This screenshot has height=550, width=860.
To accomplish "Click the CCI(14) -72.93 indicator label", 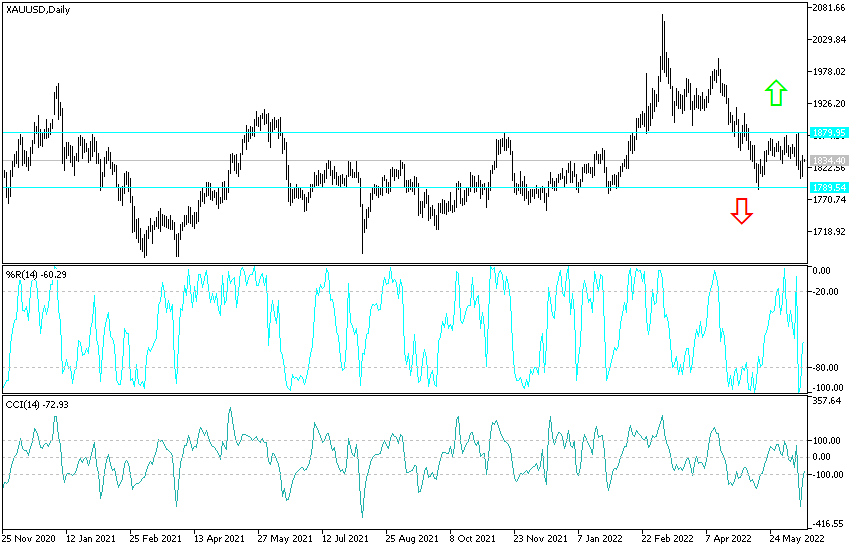I will point(37,405).
